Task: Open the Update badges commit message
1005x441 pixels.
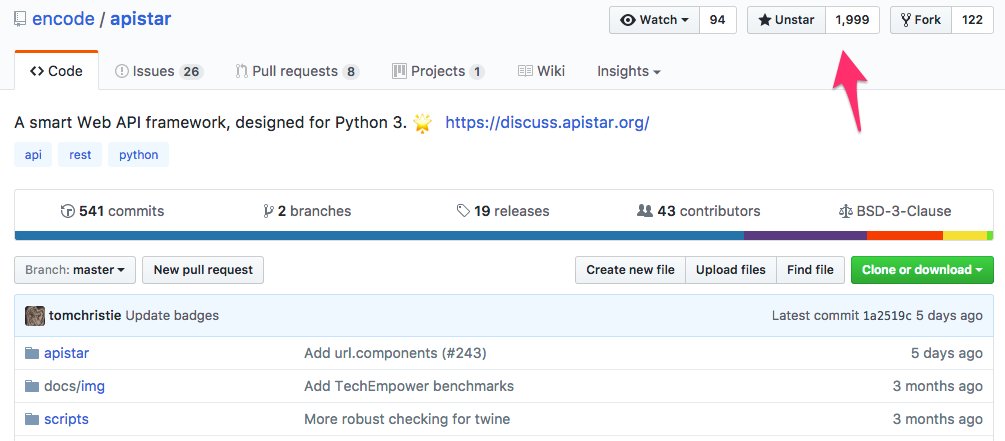Action: pyautogui.click(x=172, y=315)
